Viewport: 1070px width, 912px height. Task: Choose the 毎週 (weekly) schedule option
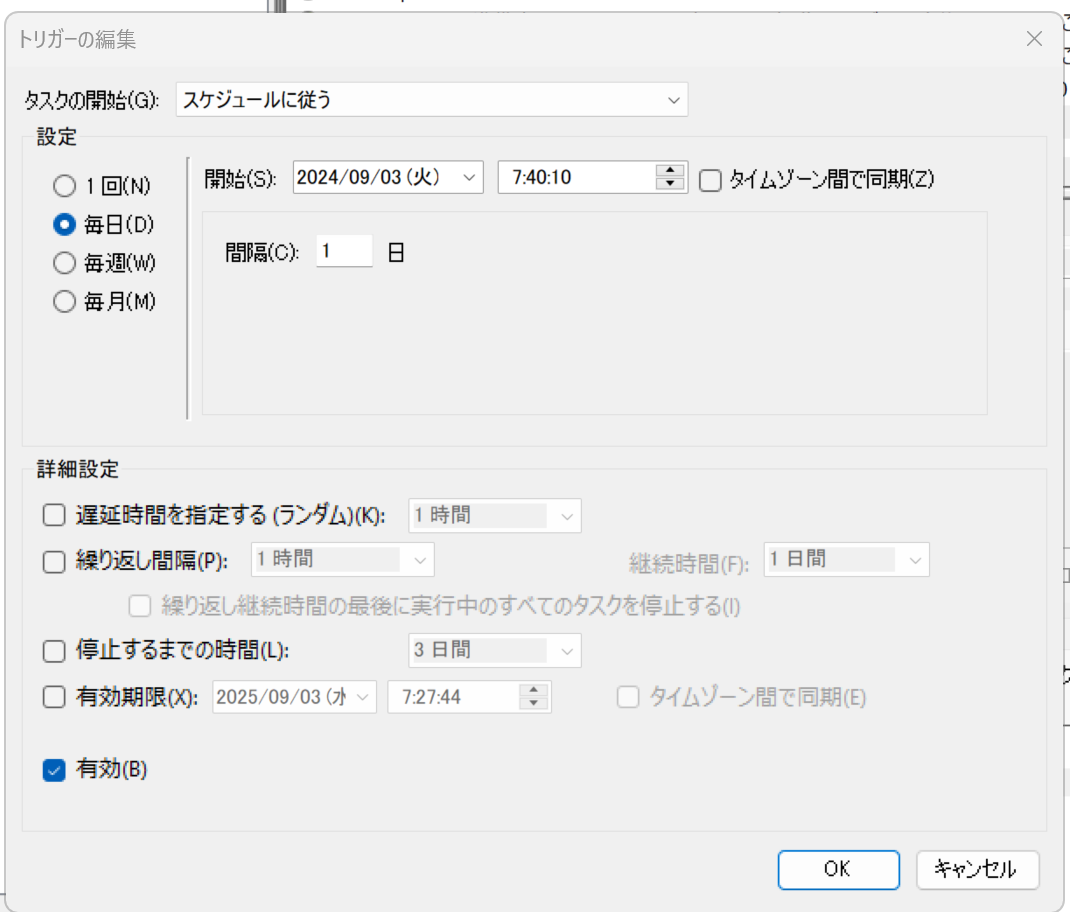pyautogui.click(x=65, y=263)
